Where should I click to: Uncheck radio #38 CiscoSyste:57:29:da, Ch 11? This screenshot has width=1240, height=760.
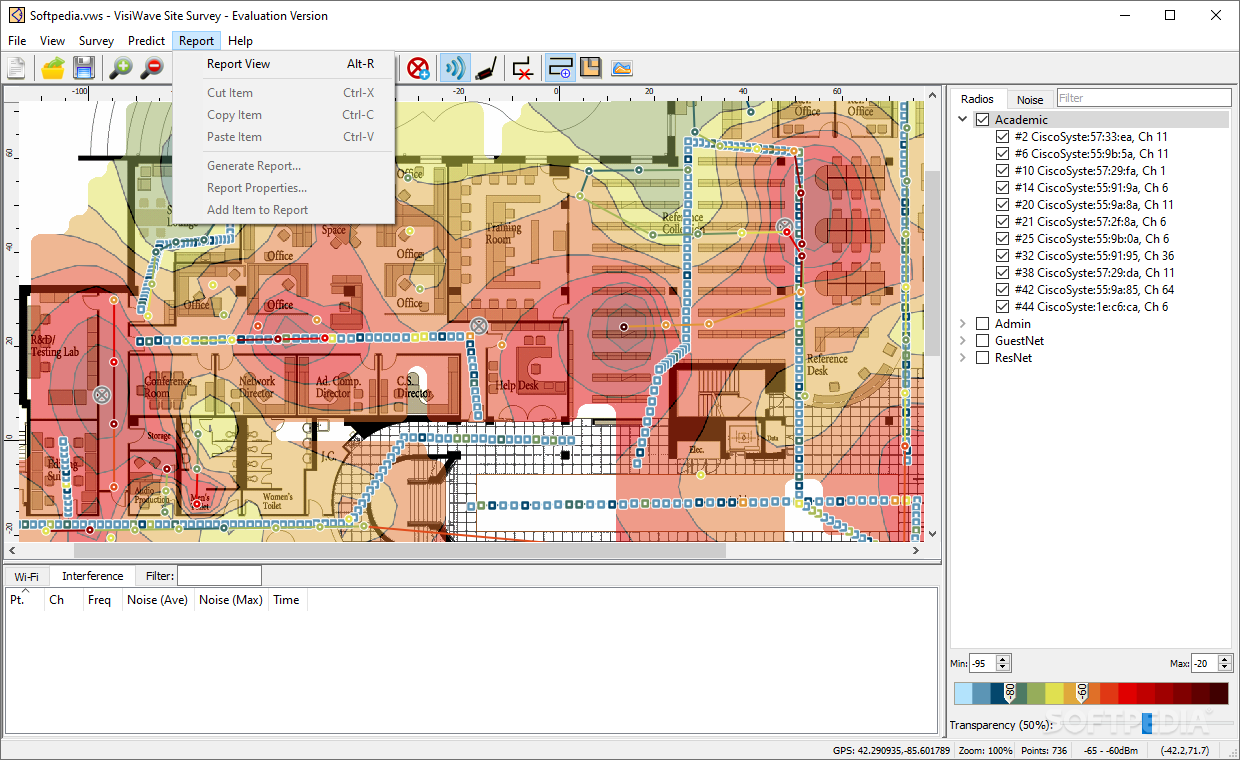tap(1002, 273)
